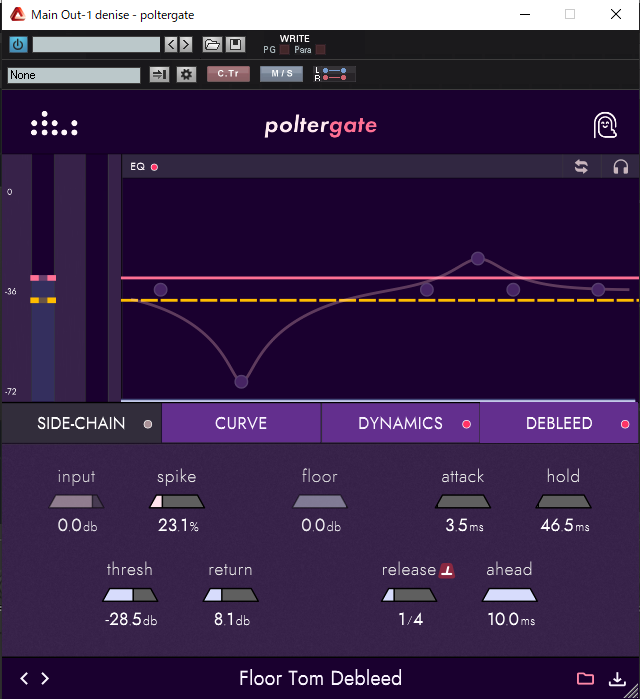This screenshot has height=699, width=640.
Task: Toggle the M / S button
Action: (282, 74)
